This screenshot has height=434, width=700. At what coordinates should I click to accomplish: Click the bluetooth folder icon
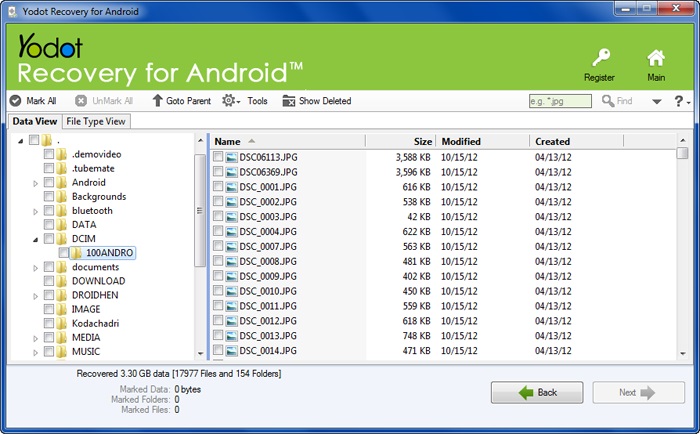pyautogui.click(x=62, y=211)
